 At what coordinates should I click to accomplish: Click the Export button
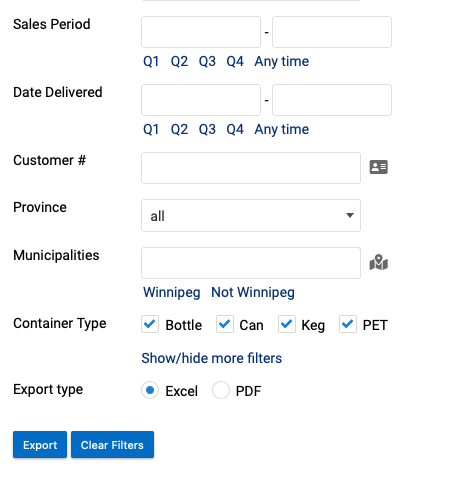[x=40, y=445]
